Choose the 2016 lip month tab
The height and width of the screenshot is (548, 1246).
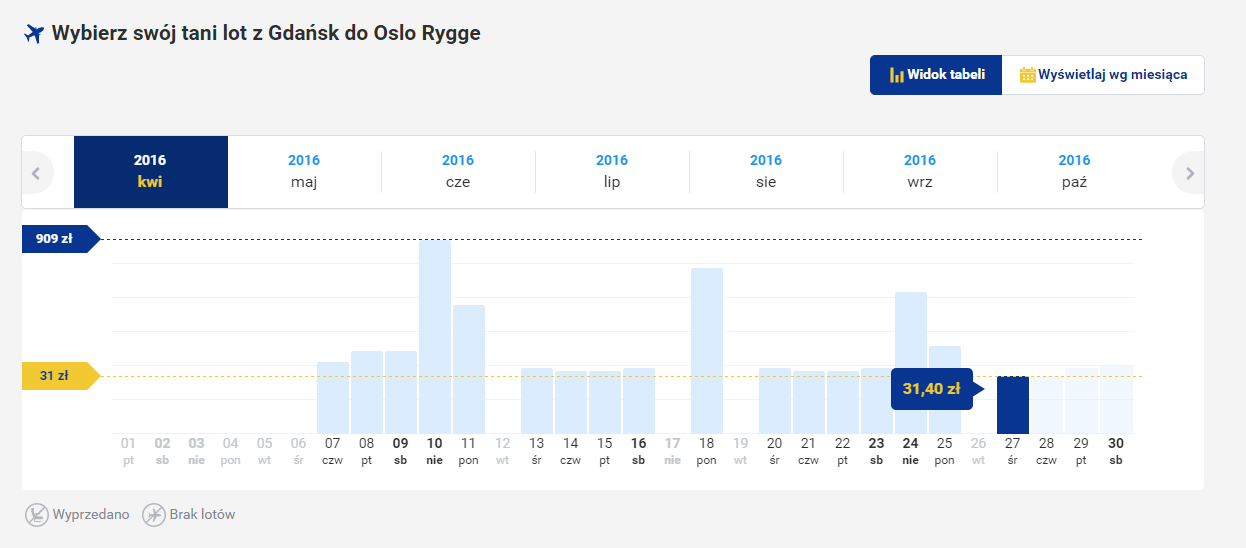click(612, 172)
